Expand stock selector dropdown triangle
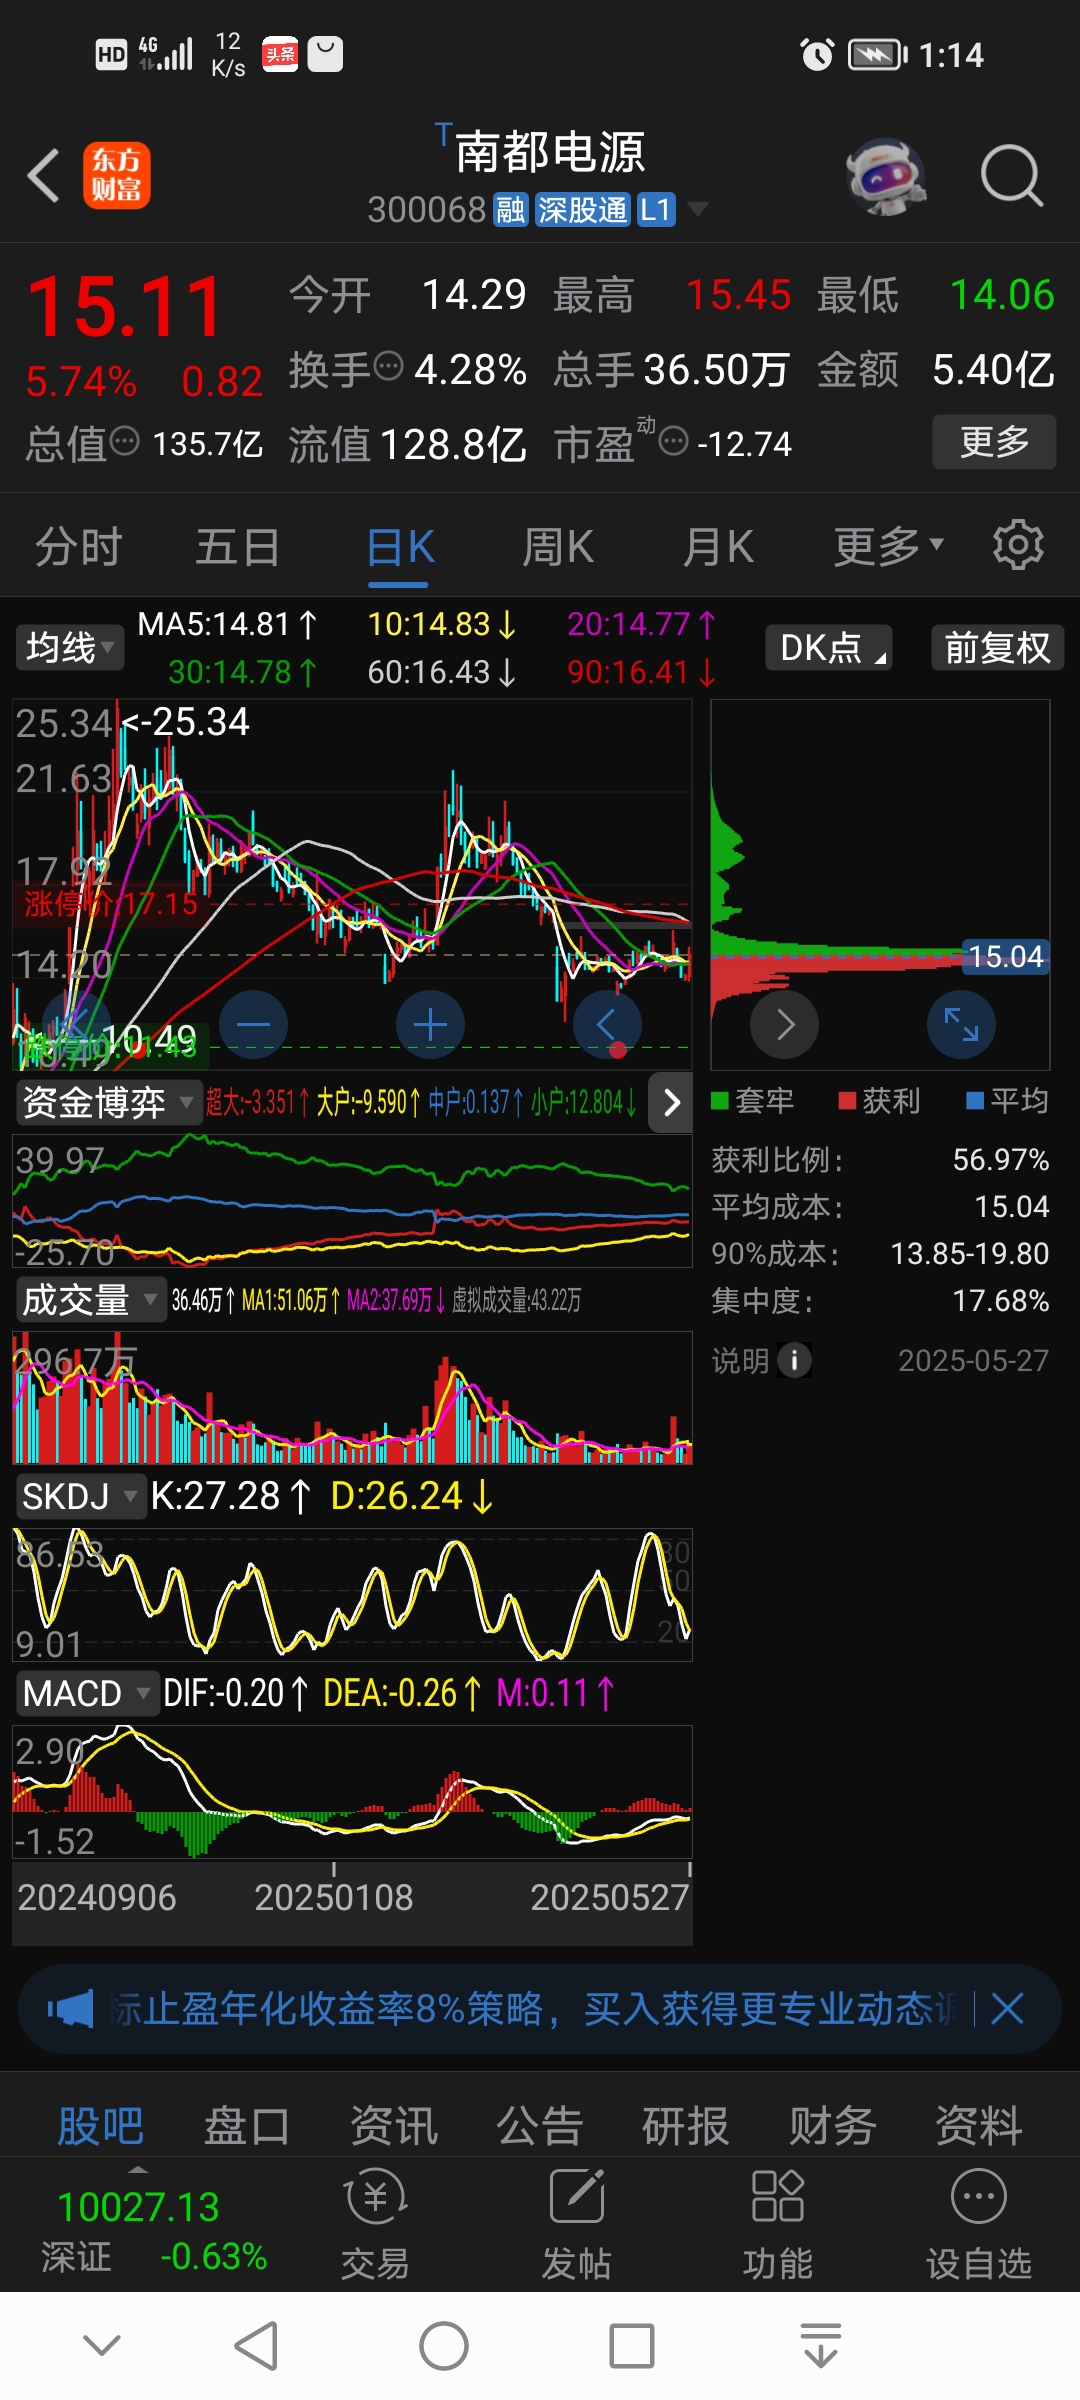 pos(698,209)
